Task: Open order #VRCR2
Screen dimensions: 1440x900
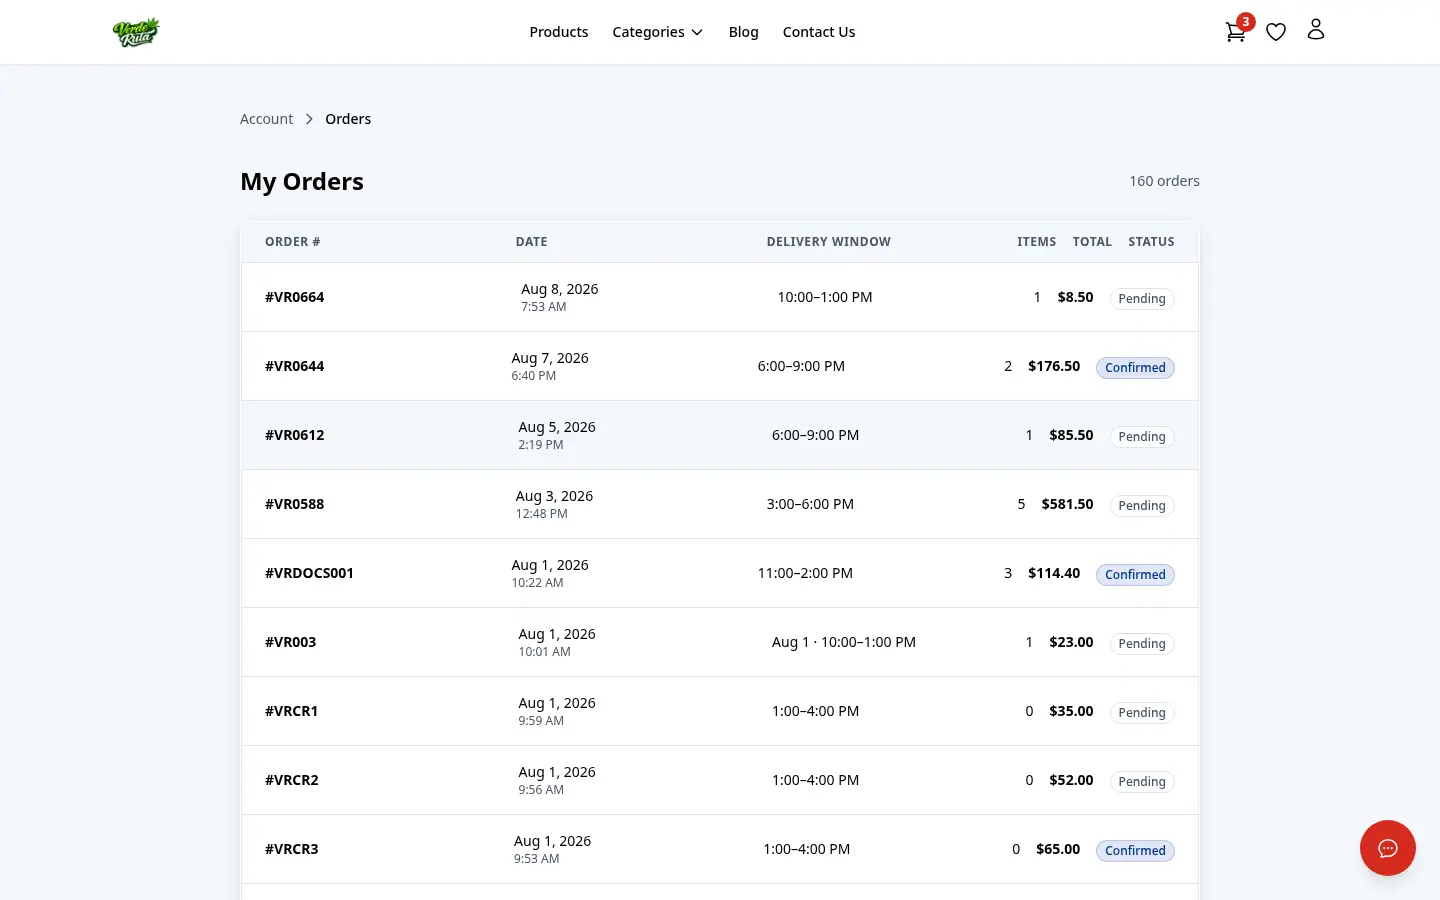Action: 720,780
